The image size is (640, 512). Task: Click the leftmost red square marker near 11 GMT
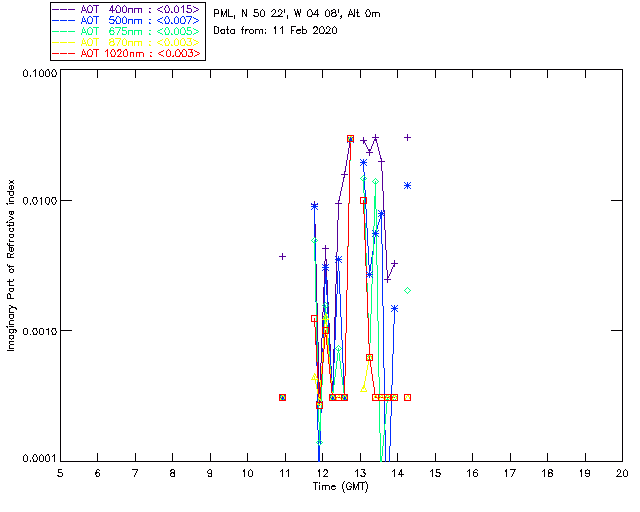[x=282, y=397]
